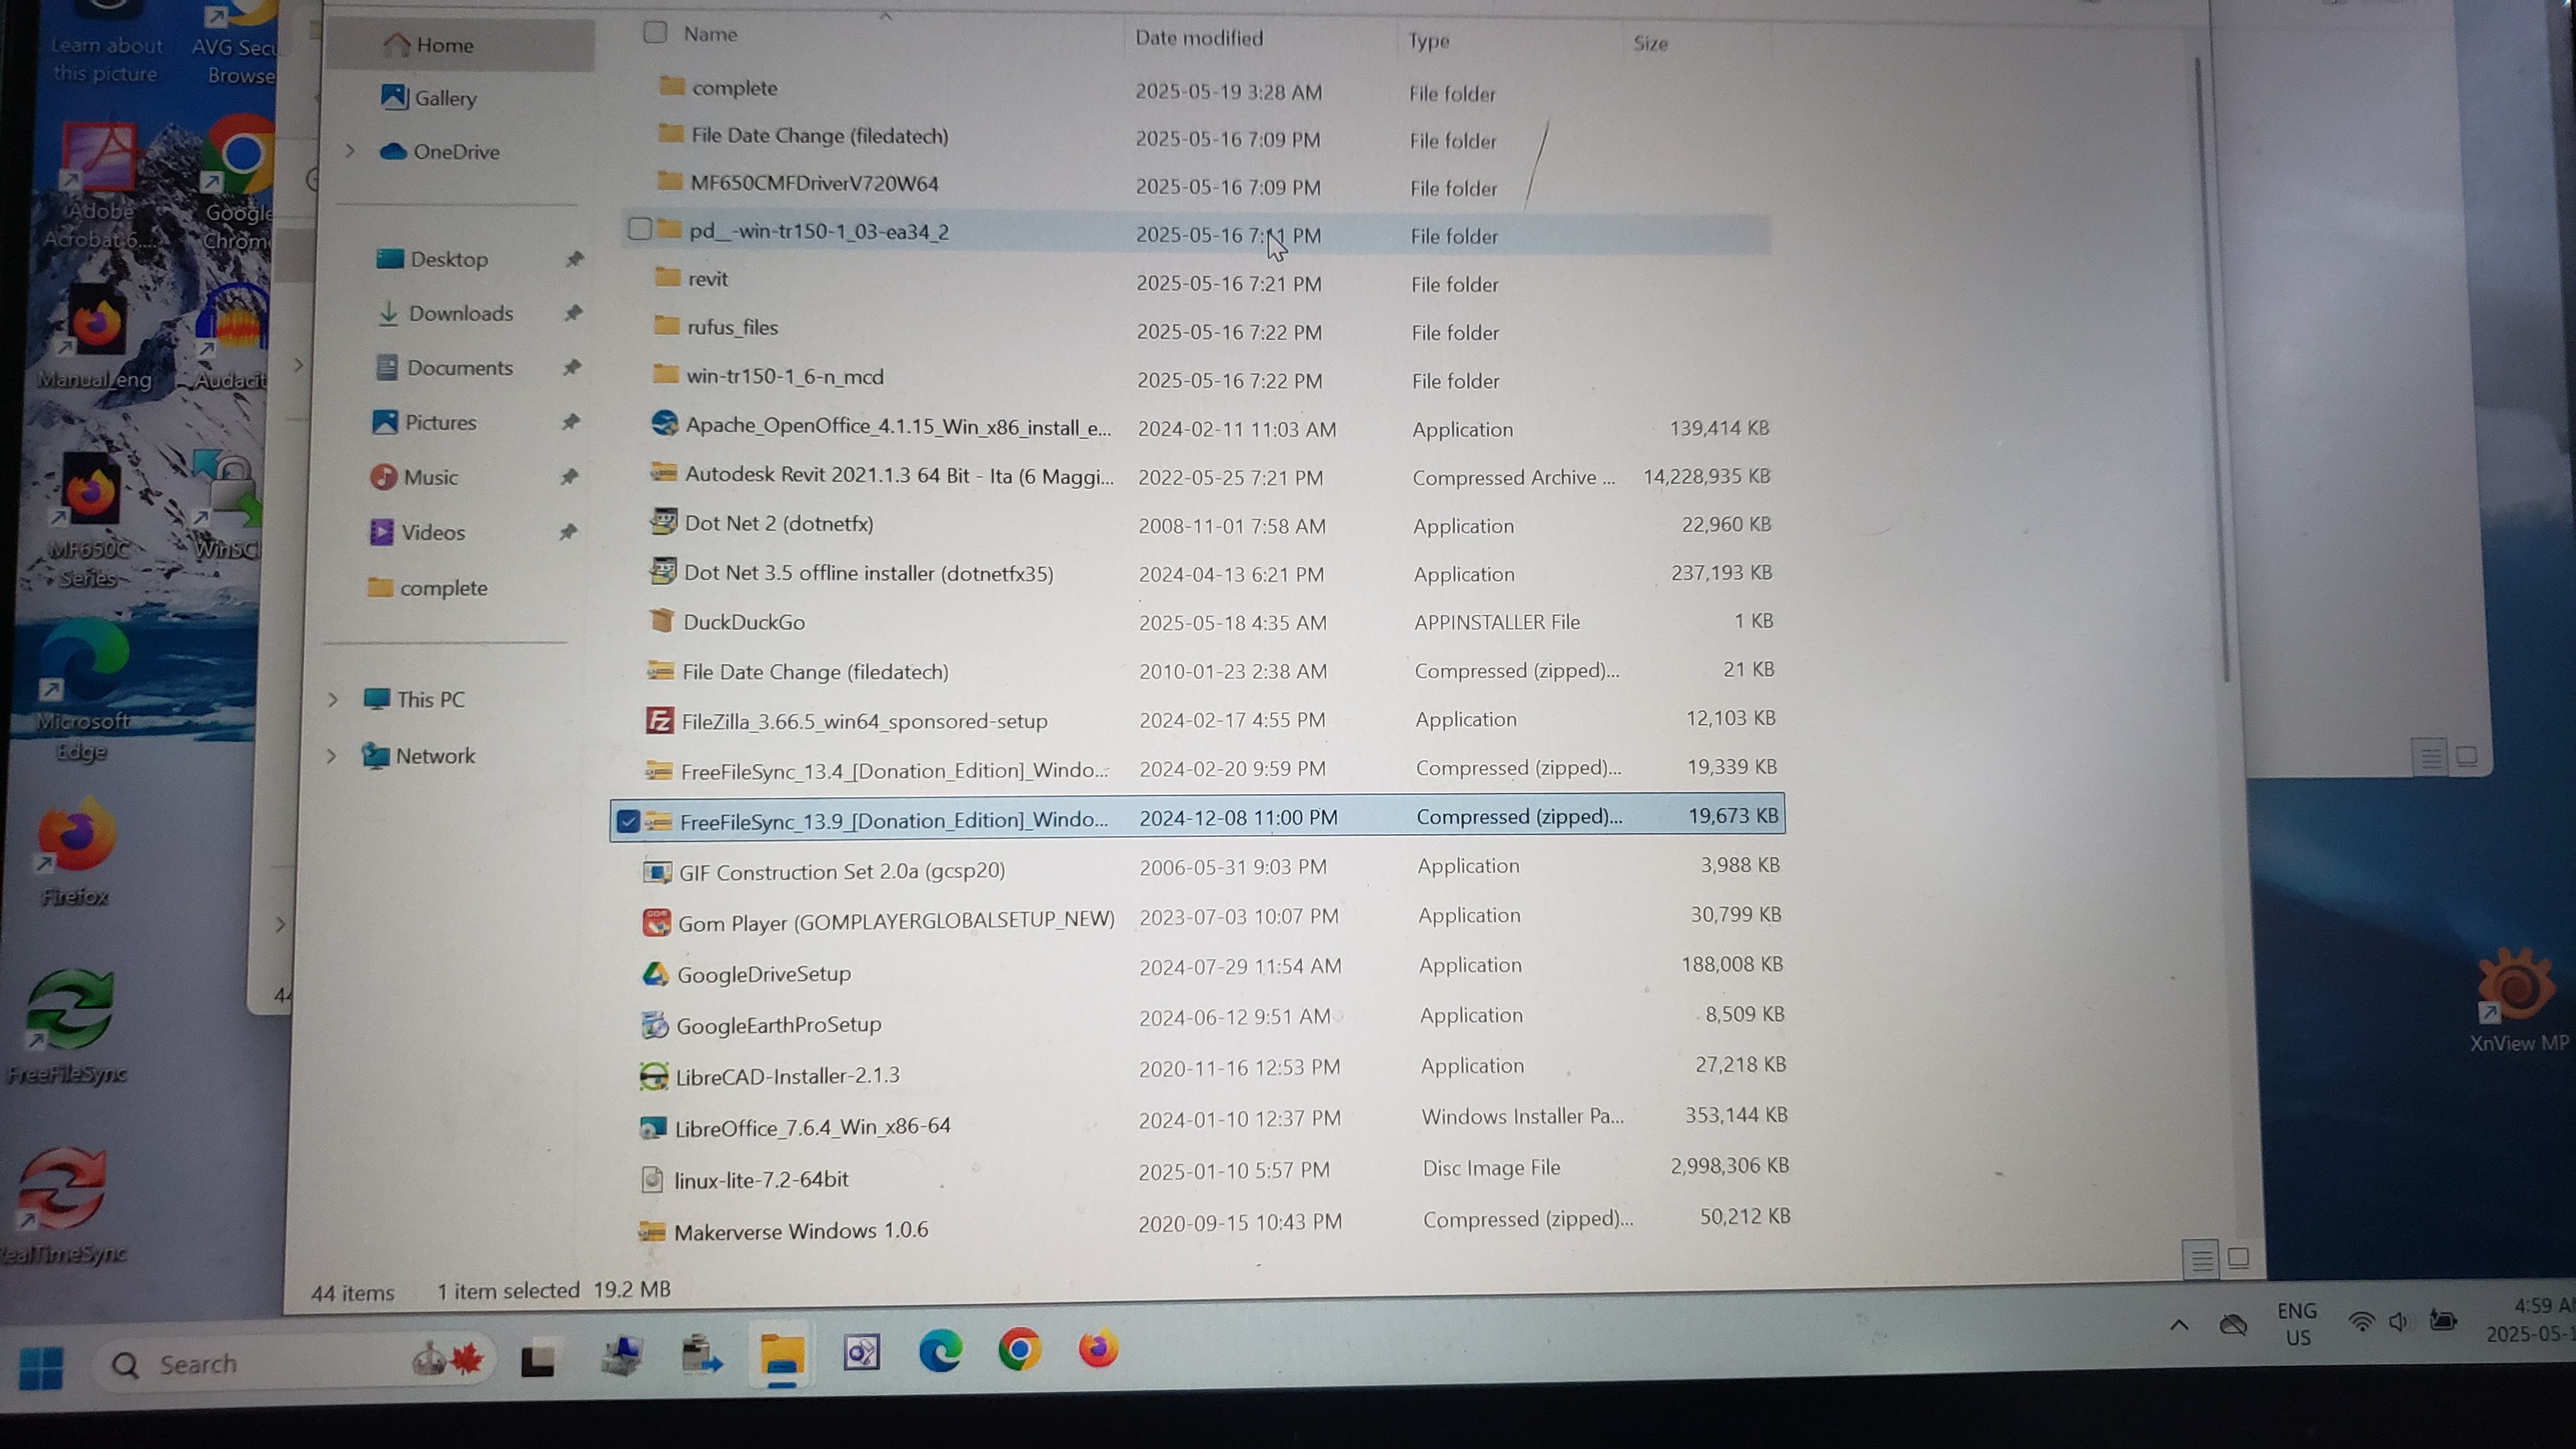Select the LibreOffice_7.6.4_Win_x86-64 icon

[652, 1127]
